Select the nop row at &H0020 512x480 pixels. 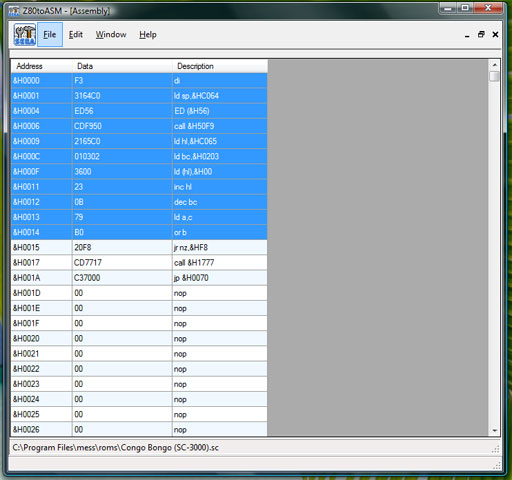point(139,338)
